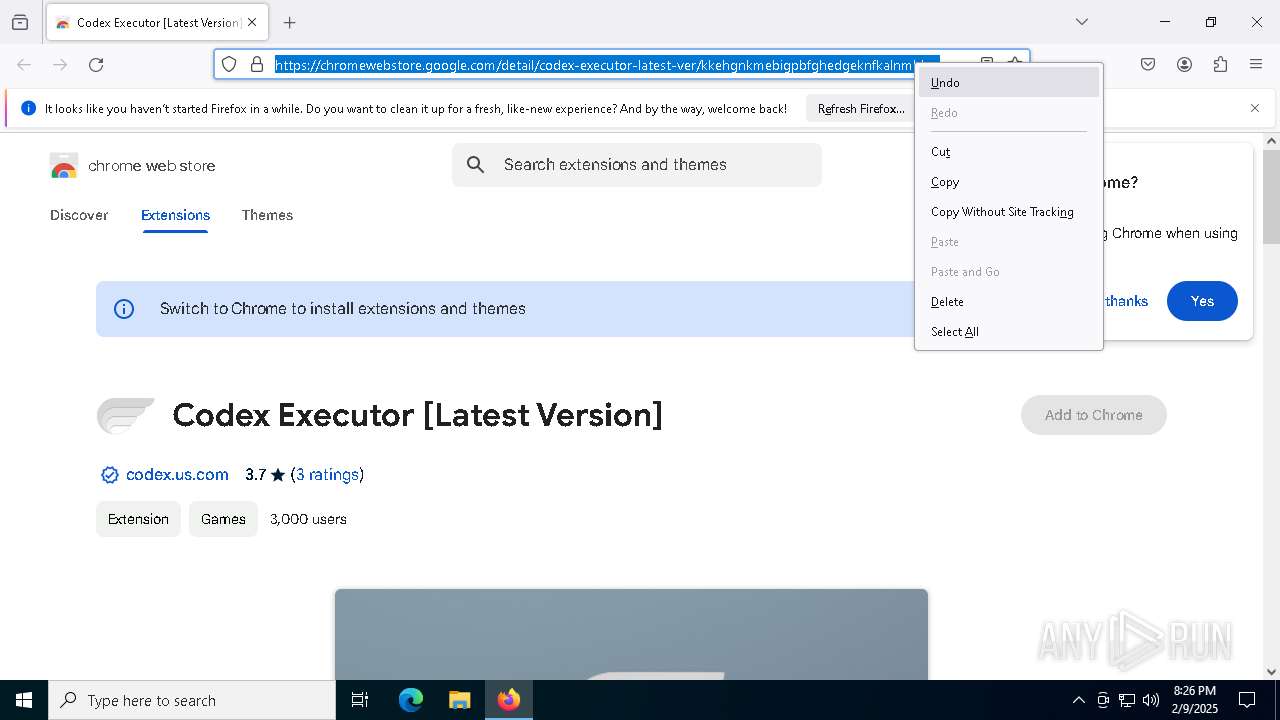This screenshot has width=1280, height=720.
Task: Click the verified badge beside codex.us.com
Action: click(x=110, y=475)
